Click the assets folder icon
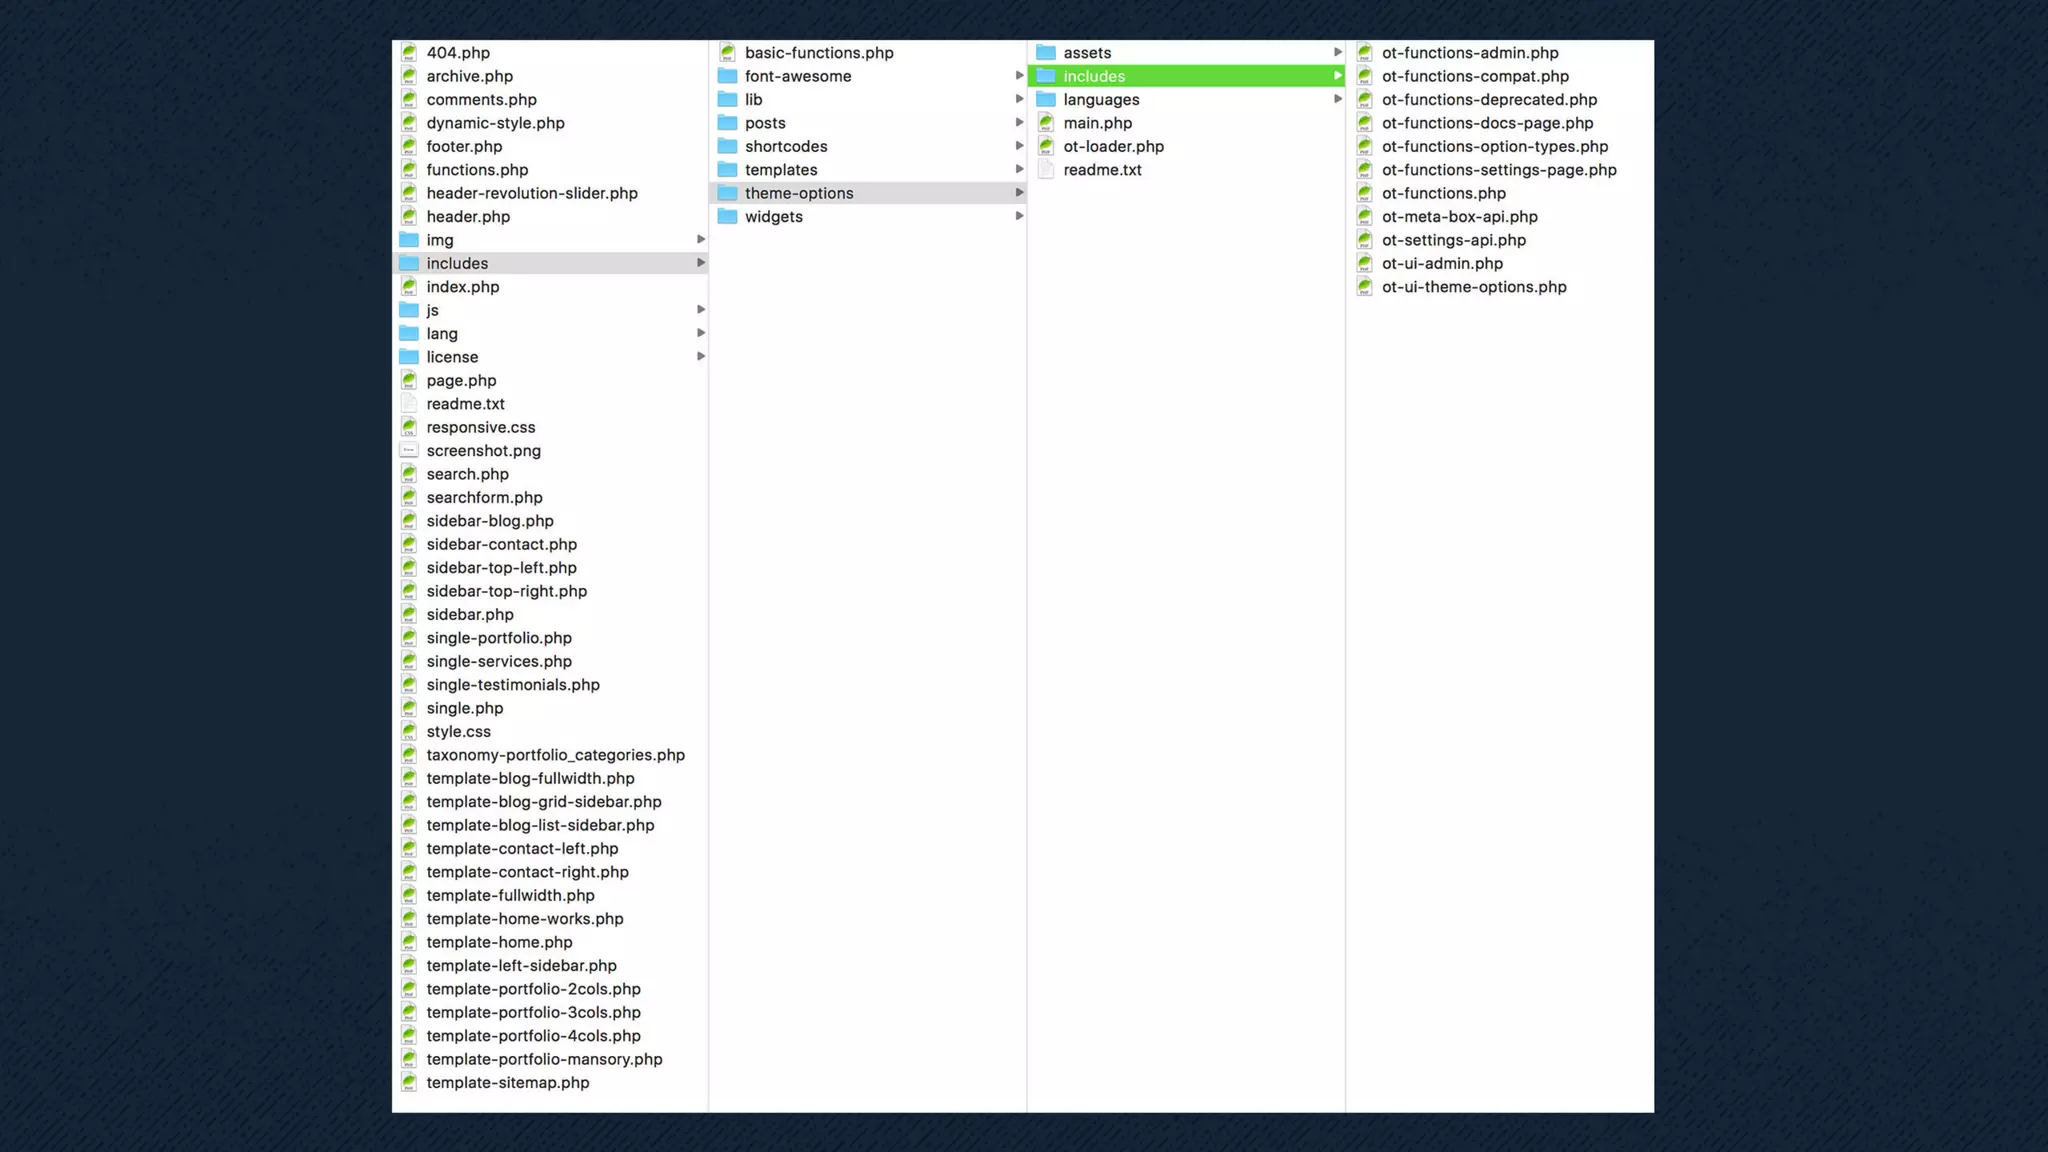The width and height of the screenshot is (2048, 1152). point(1046,53)
